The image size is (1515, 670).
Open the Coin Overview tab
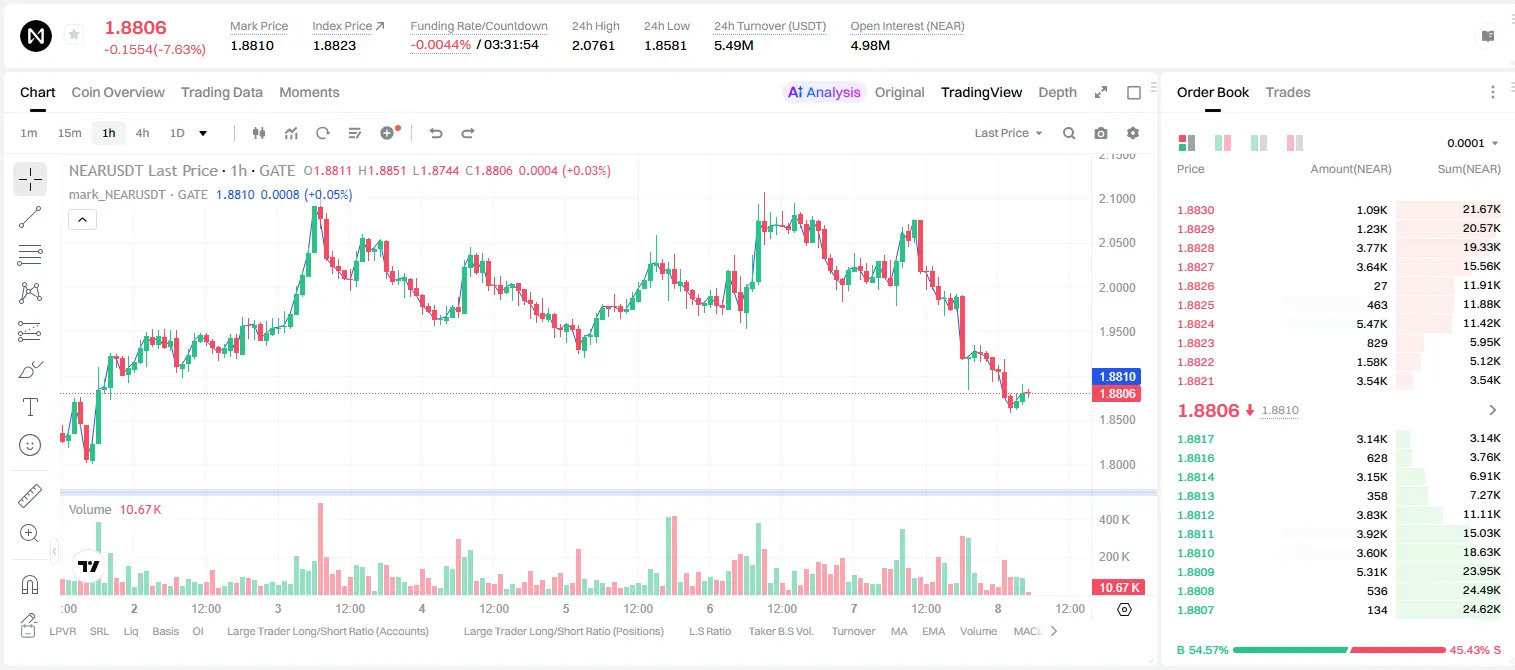tap(118, 92)
